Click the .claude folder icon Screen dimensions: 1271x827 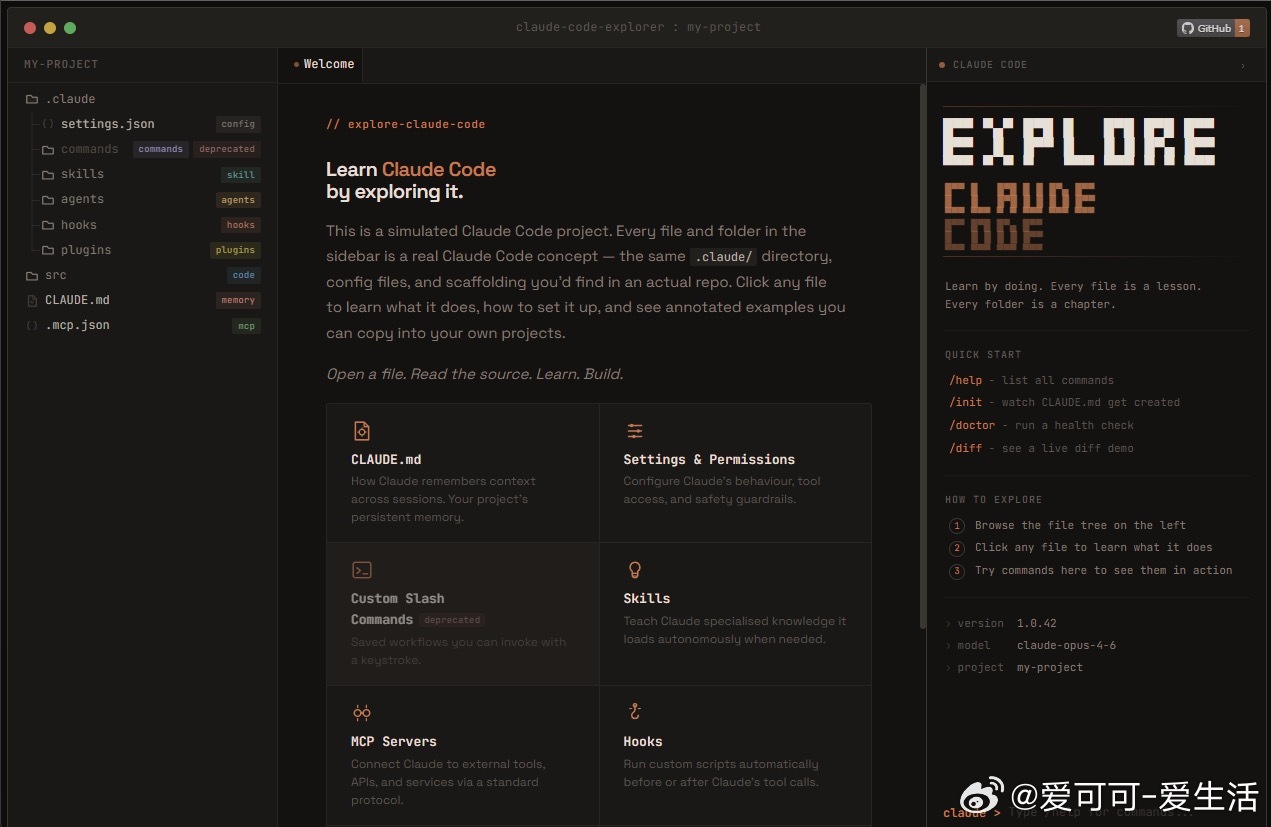tap(32, 99)
